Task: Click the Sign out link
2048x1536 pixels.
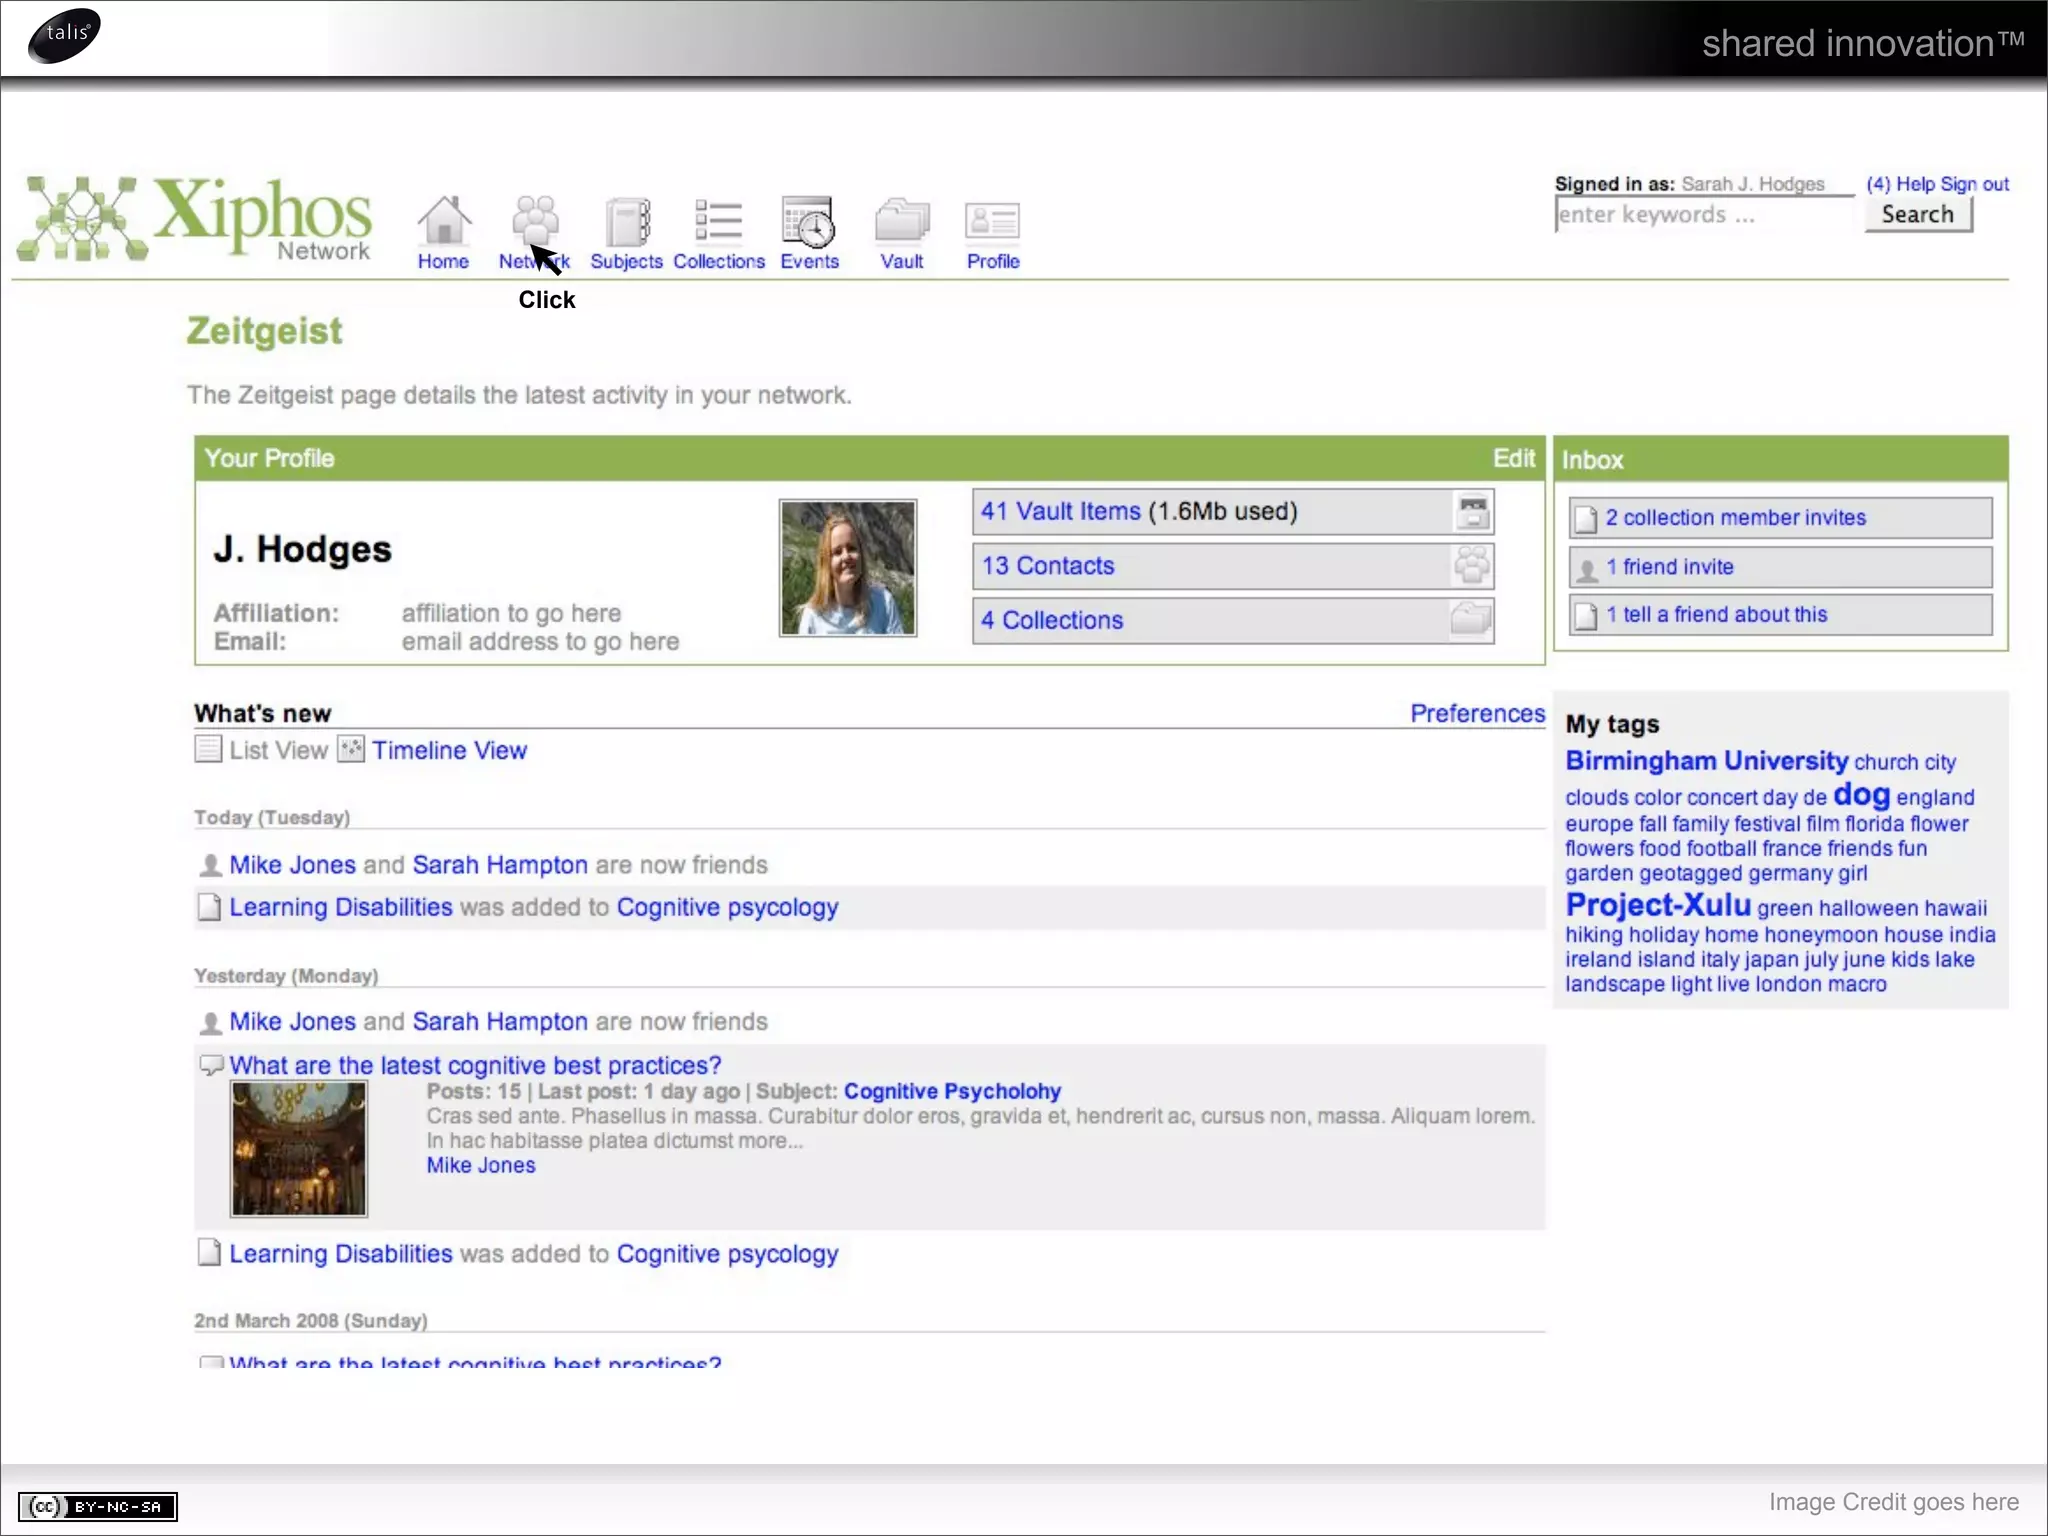Action: click(1974, 184)
